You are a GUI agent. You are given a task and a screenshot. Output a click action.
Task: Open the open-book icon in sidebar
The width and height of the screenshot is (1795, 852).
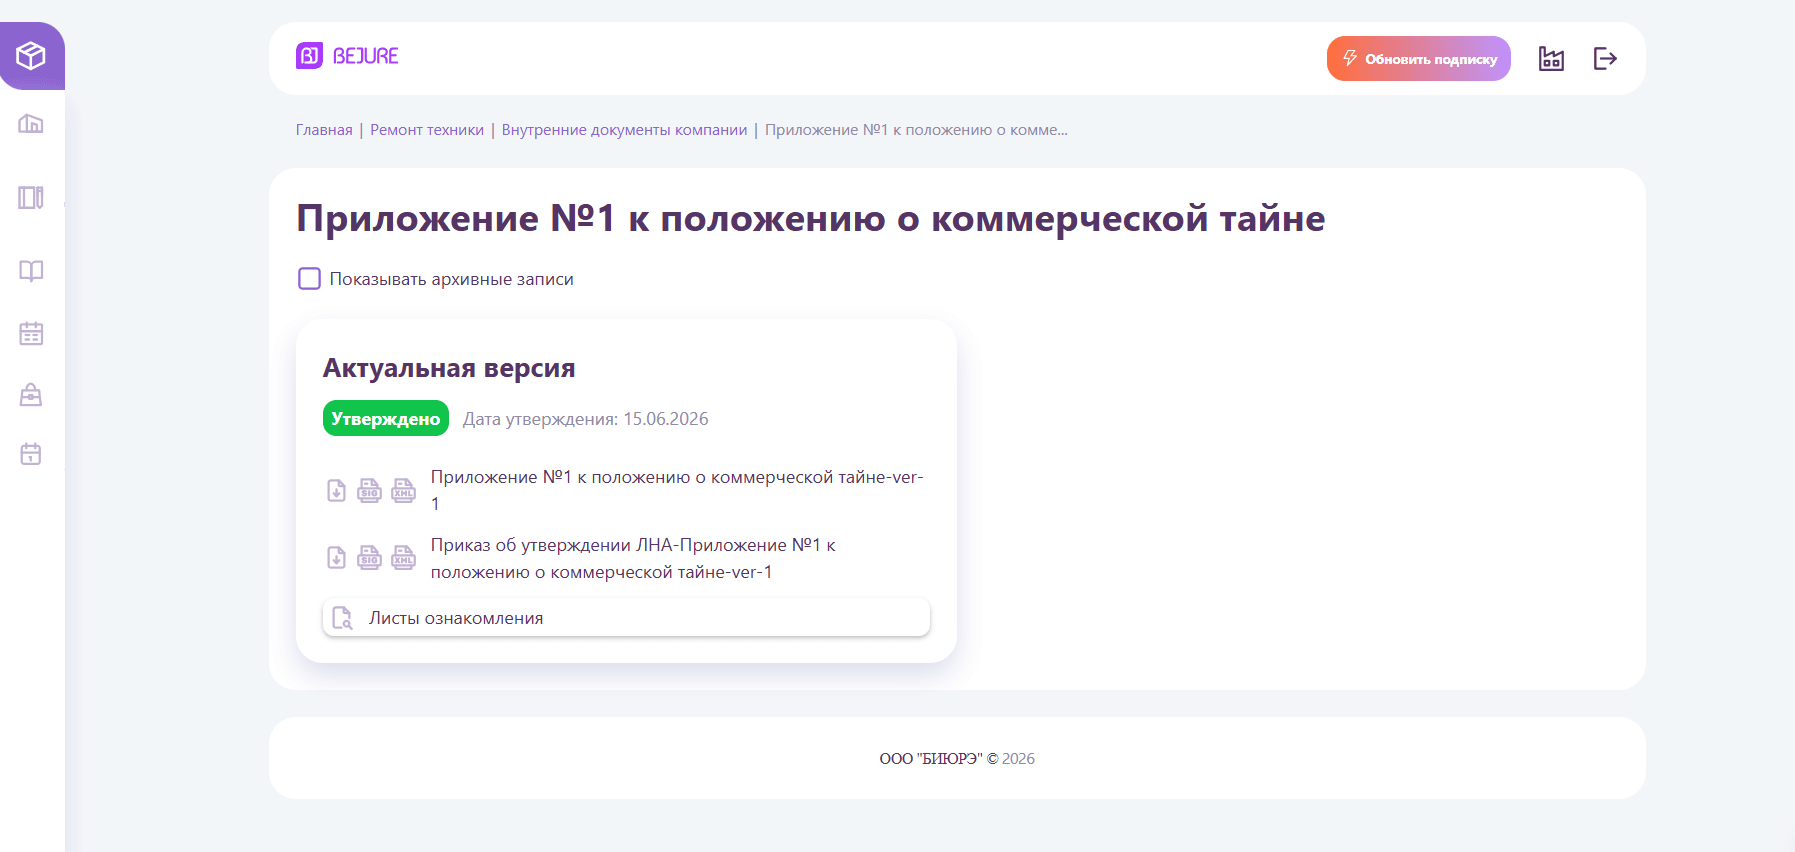click(x=31, y=271)
